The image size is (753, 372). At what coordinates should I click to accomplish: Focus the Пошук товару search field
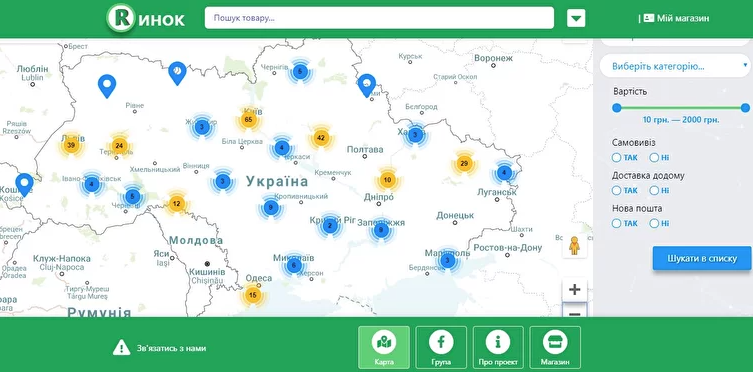click(379, 18)
